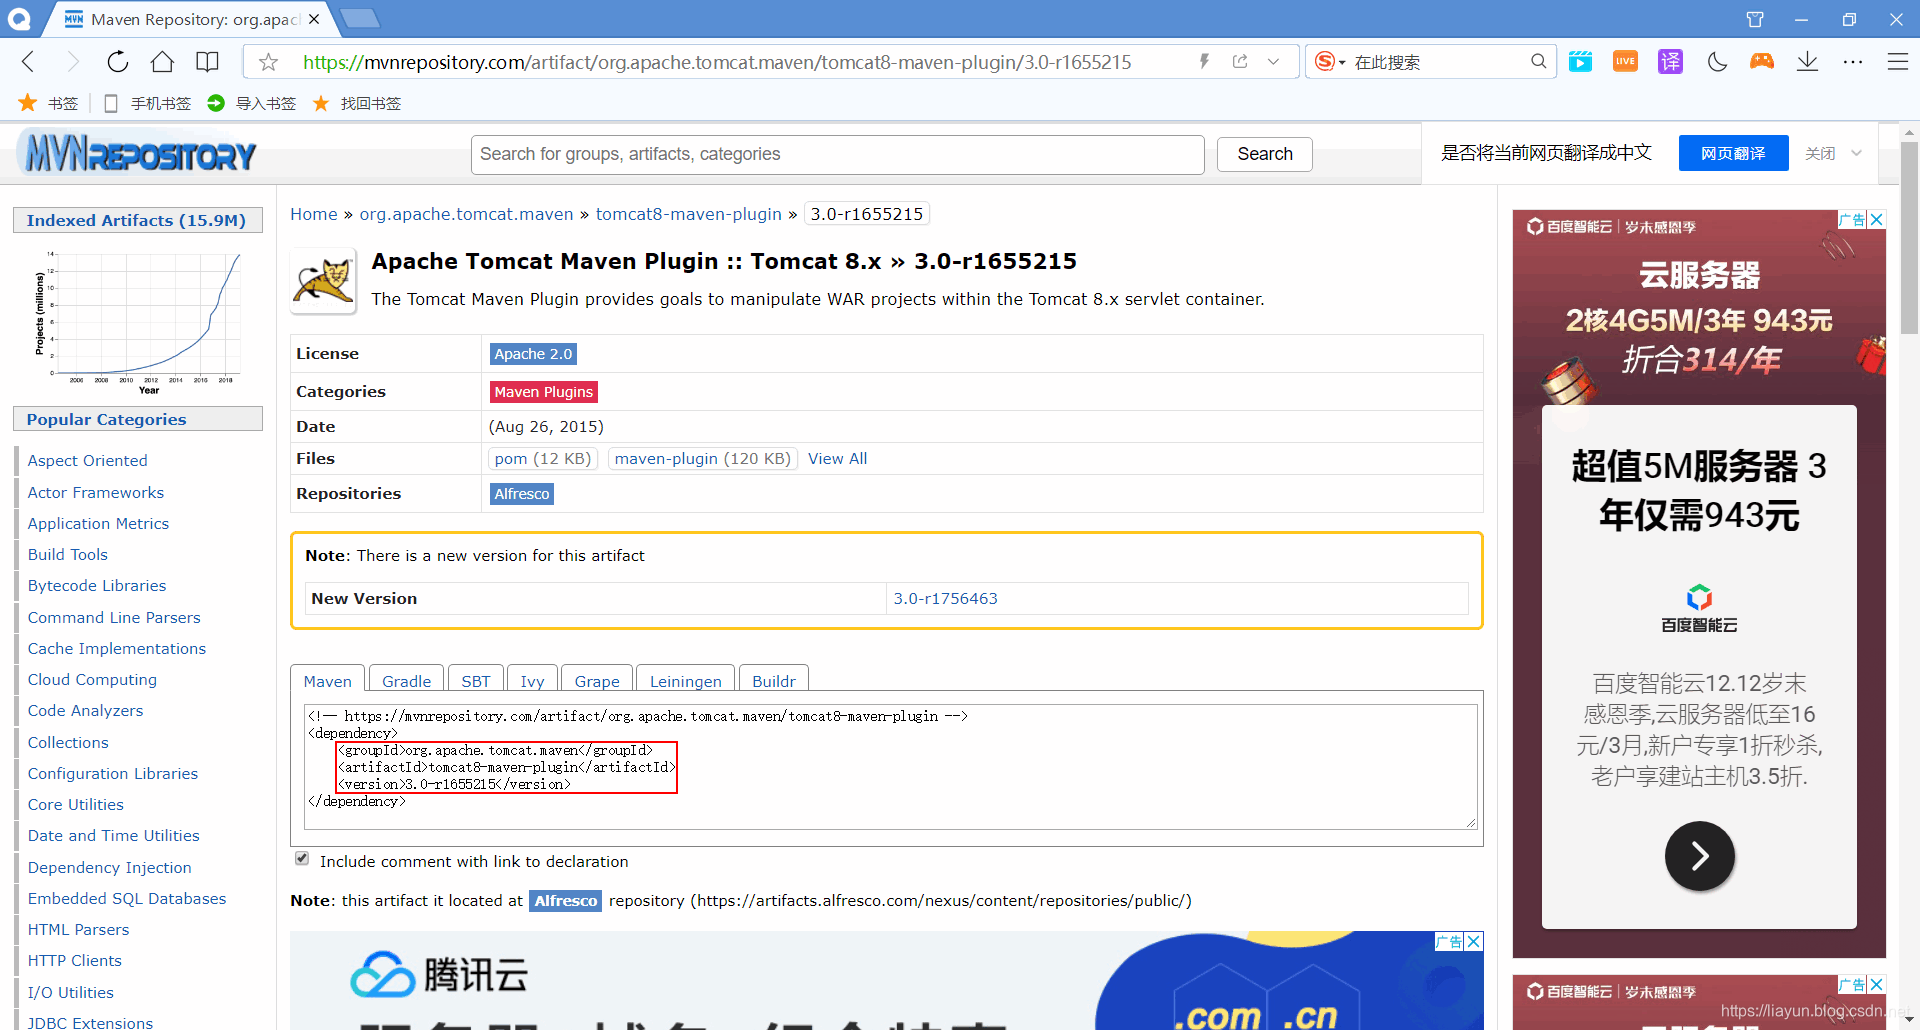The image size is (1920, 1030).
Task: Download maven-plugin (120 KB) file
Action: click(x=702, y=458)
